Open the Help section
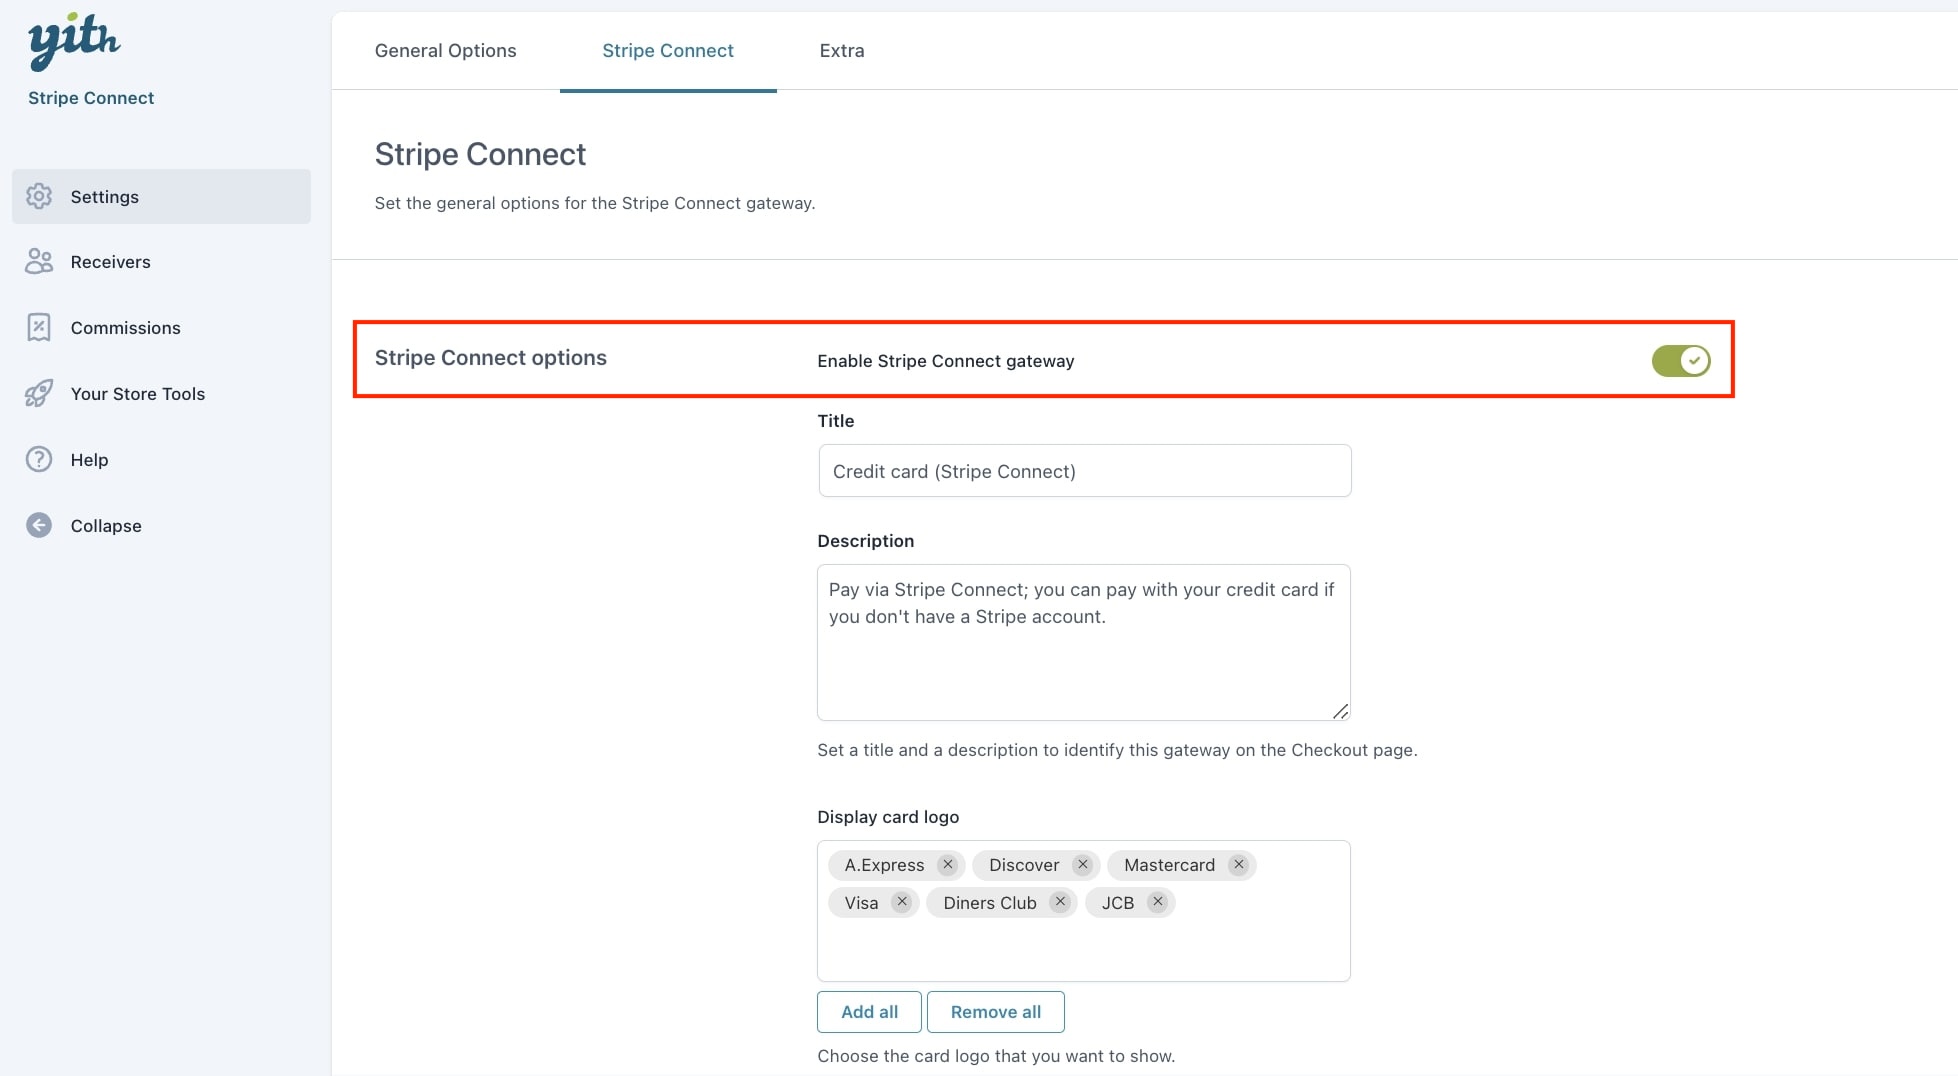The image size is (1958, 1076). (x=161, y=460)
